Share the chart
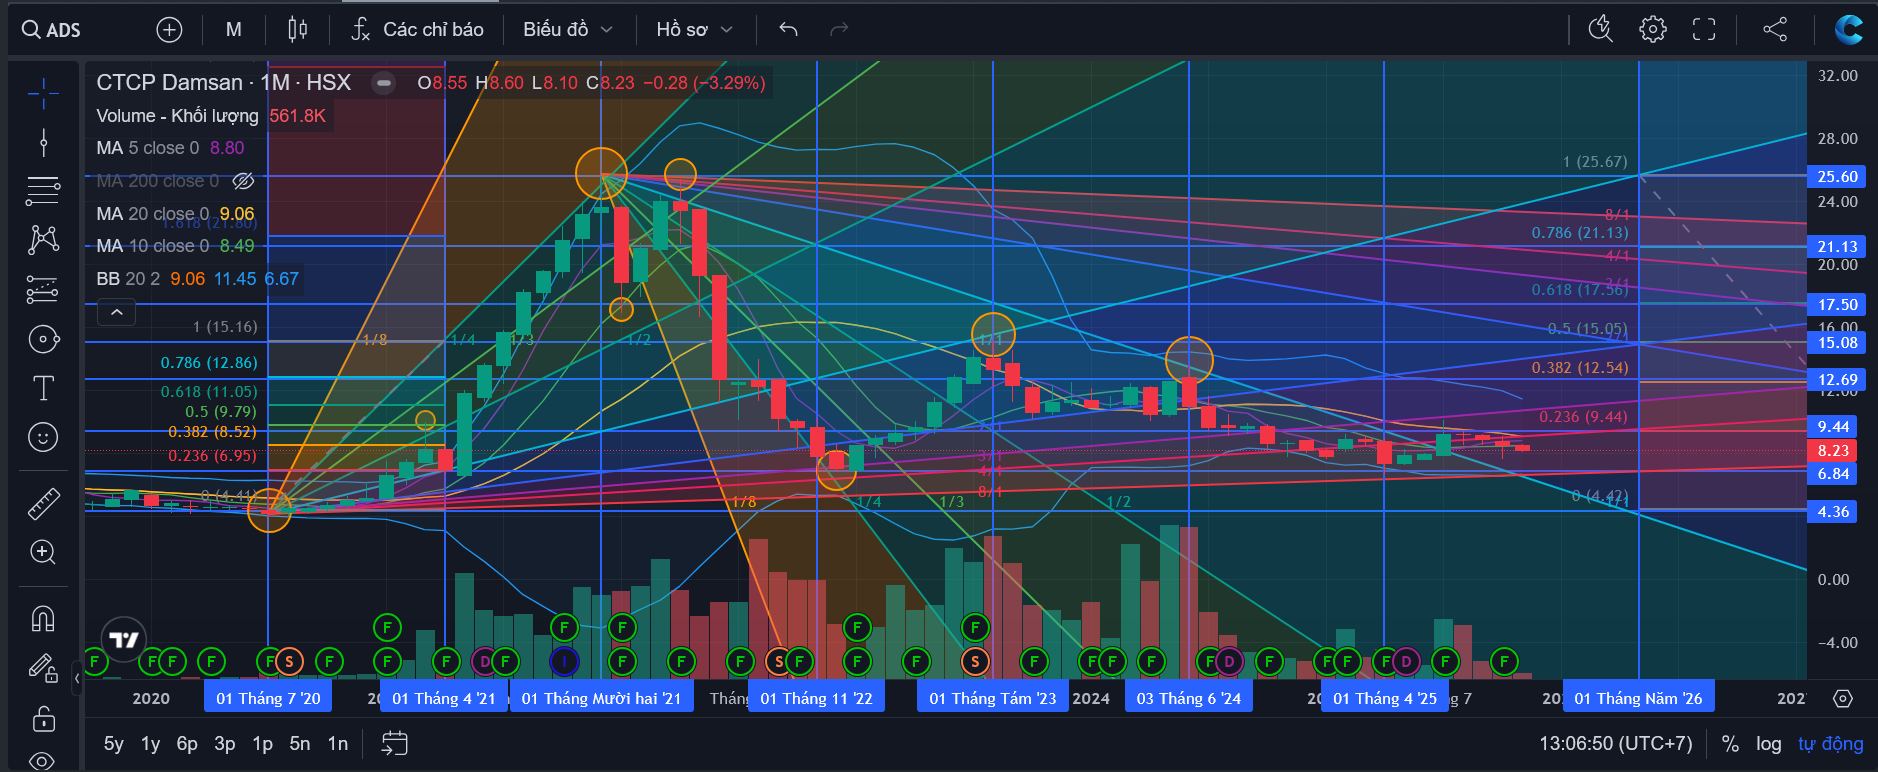This screenshot has width=1878, height=772. point(1775,30)
